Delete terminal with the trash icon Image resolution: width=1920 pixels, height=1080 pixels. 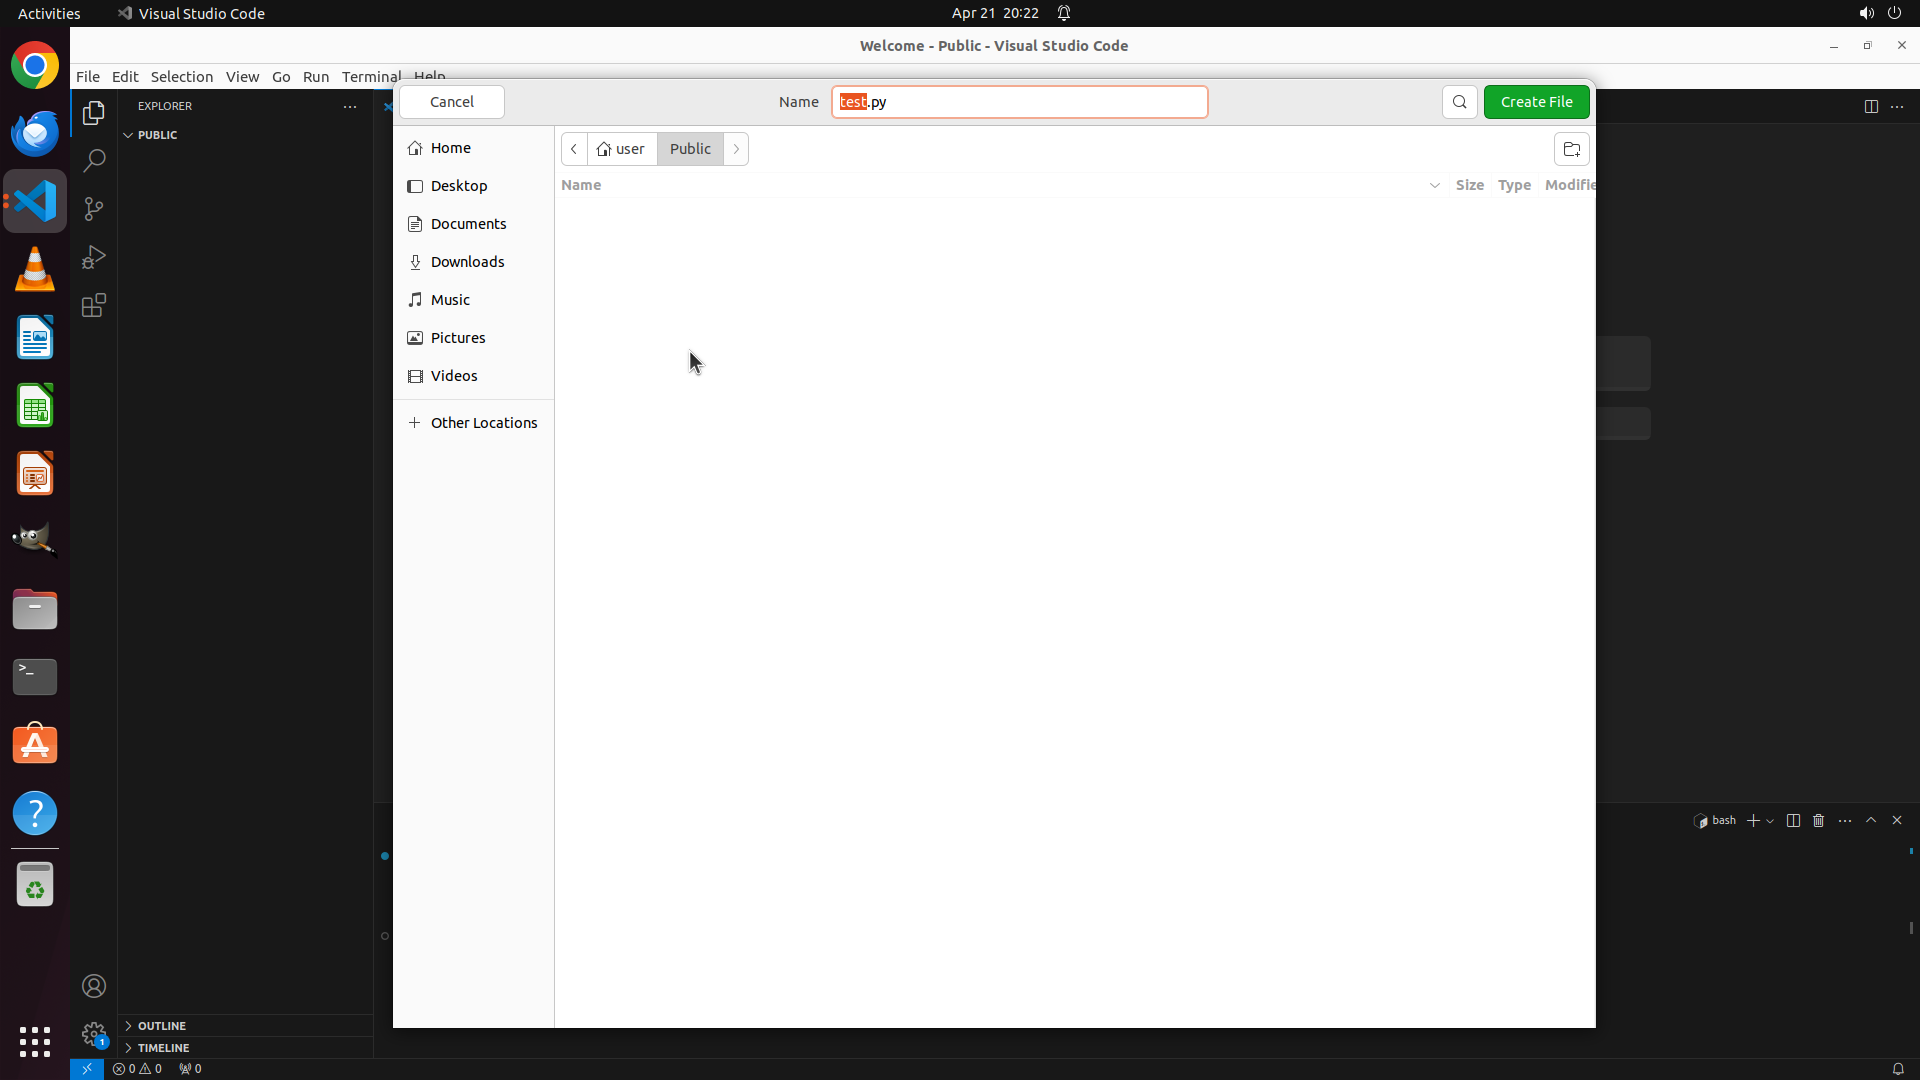1818,820
